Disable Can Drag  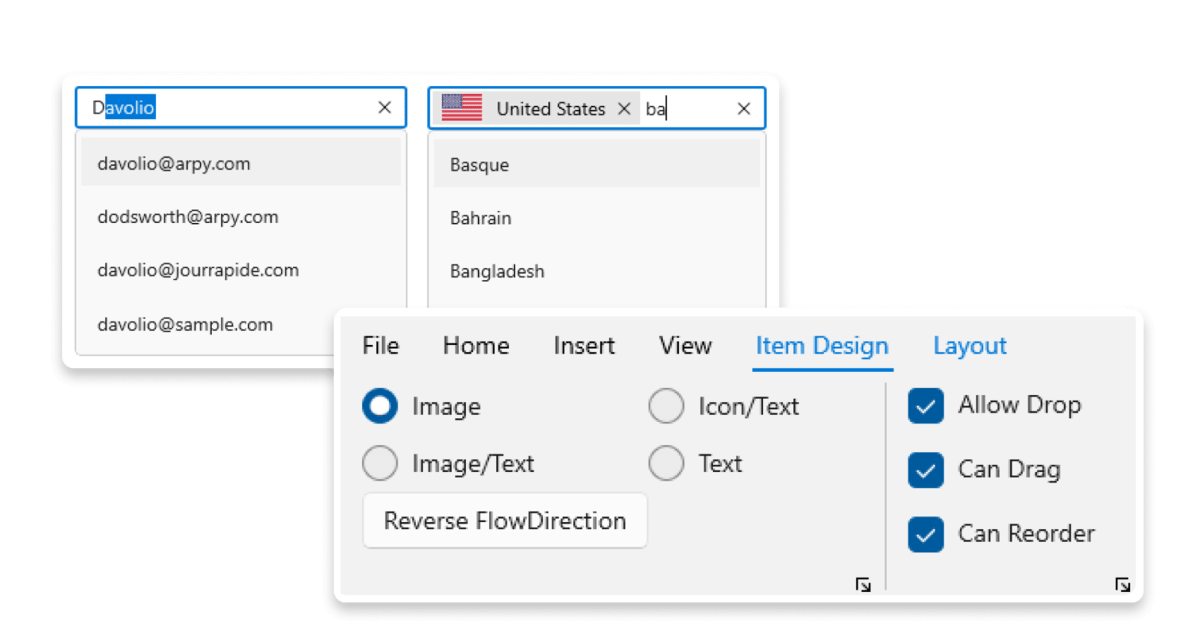[x=925, y=470]
